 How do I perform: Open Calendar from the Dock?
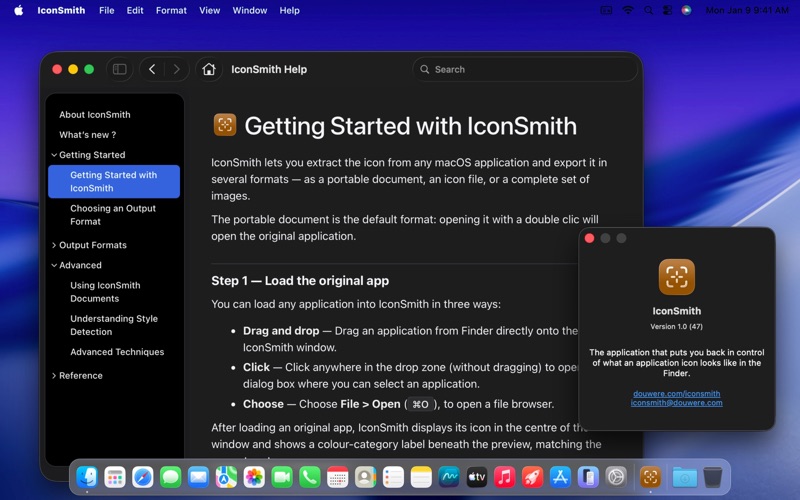pos(337,477)
